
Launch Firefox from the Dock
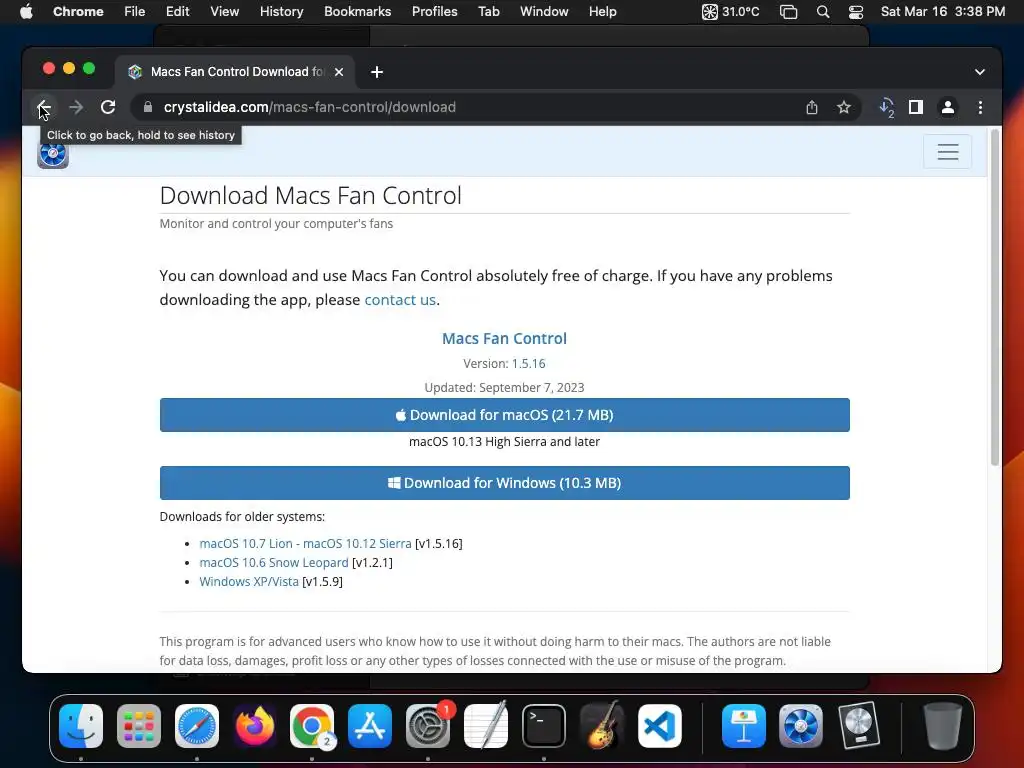[255, 726]
